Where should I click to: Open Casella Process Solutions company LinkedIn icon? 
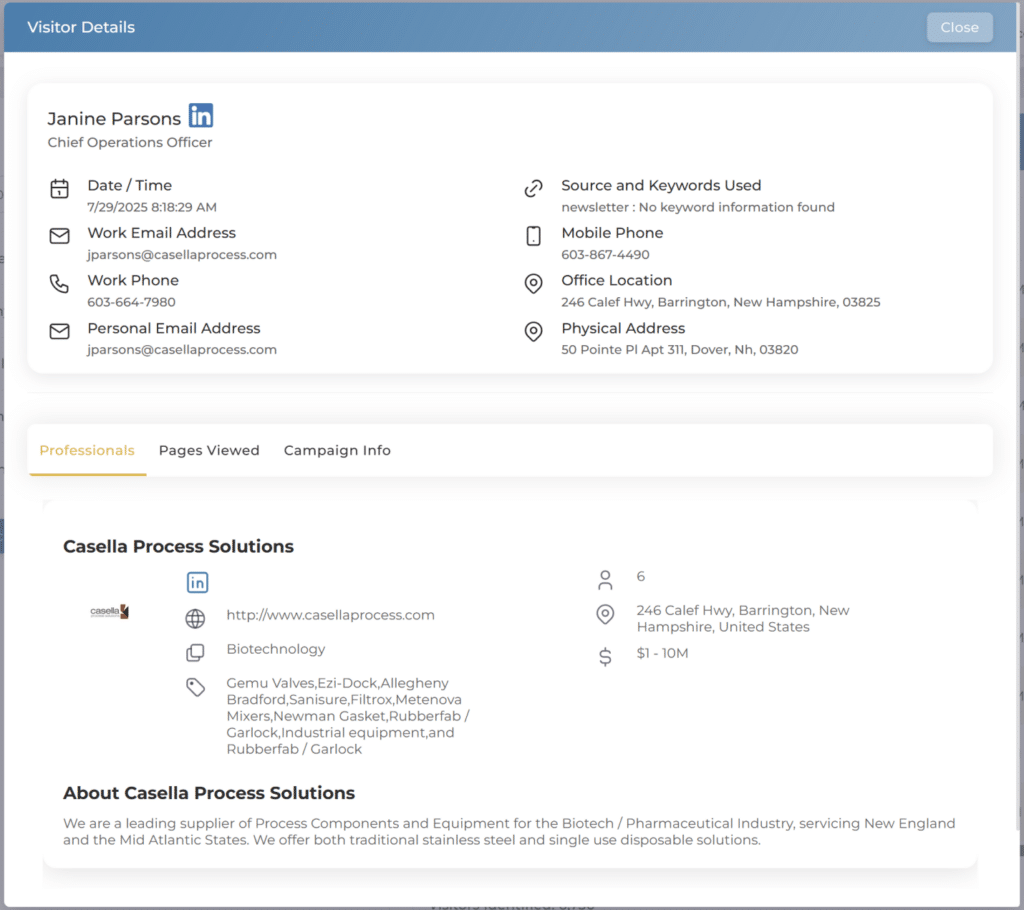coord(197,582)
